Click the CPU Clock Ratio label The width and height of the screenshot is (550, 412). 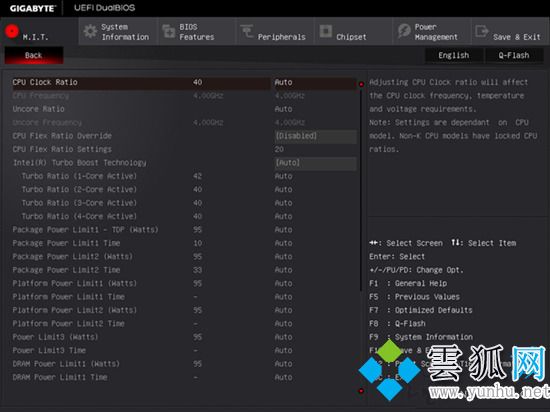click(x=45, y=82)
